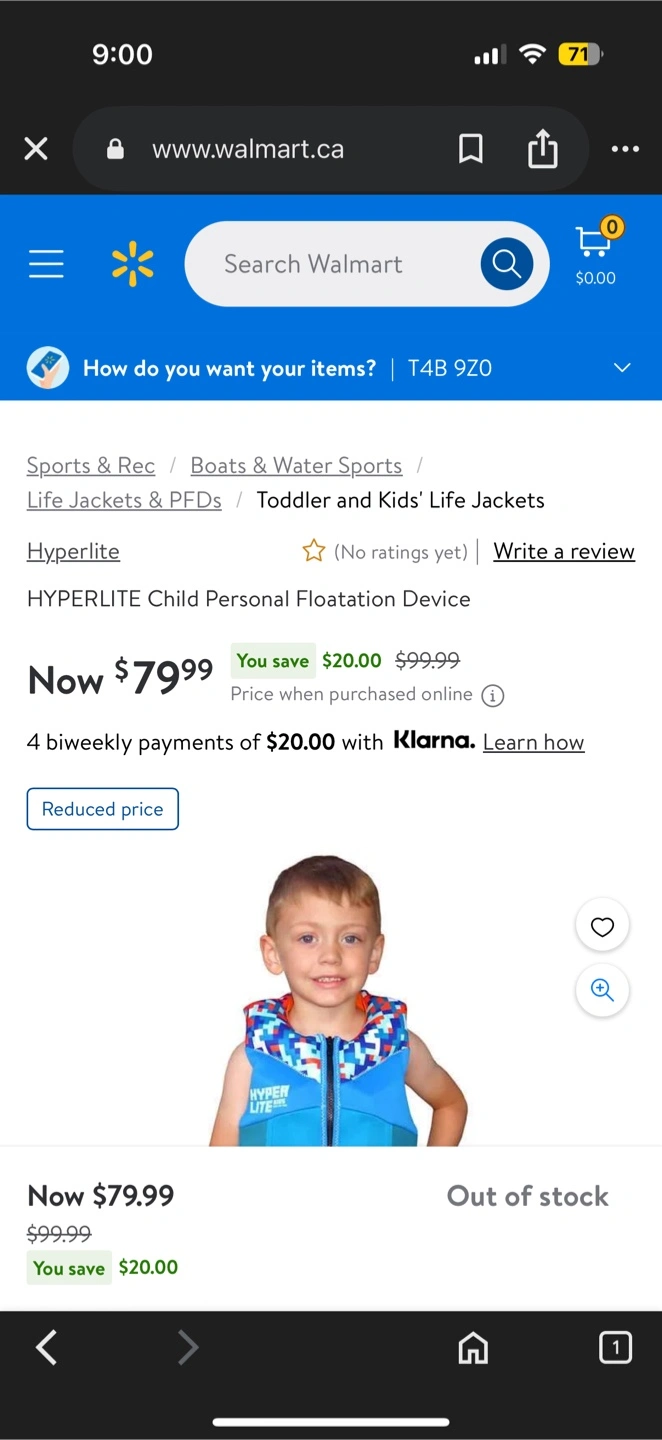Image resolution: width=662 pixels, height=1440 pixels.
Task: Tap the Search Walmart input field
Action: (330, 264)
